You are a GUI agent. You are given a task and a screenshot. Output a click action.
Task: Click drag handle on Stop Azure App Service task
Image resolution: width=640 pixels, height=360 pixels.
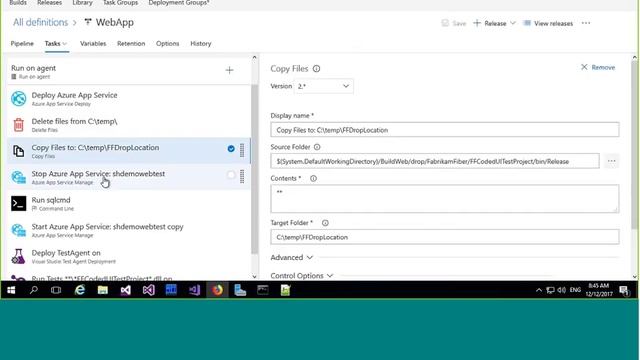(242, 176)
